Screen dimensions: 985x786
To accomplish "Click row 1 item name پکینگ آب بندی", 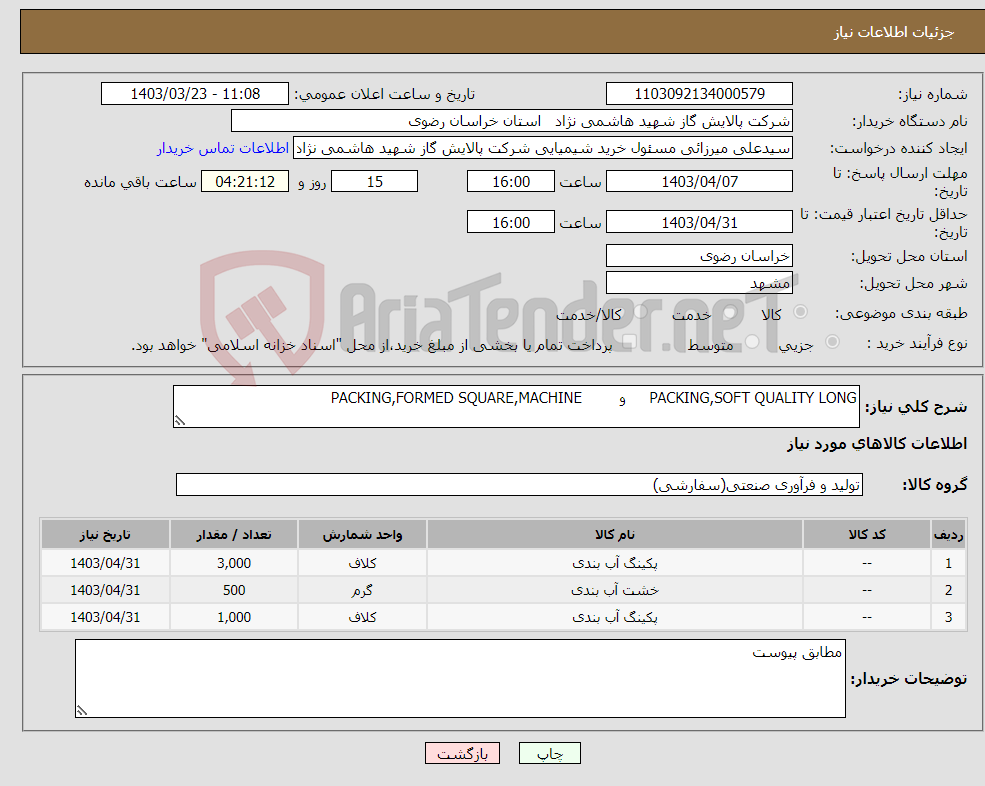I will pos(614,563).
